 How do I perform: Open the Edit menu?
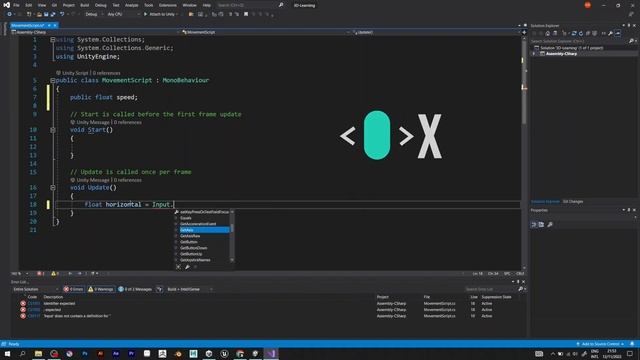coord(29,5)
